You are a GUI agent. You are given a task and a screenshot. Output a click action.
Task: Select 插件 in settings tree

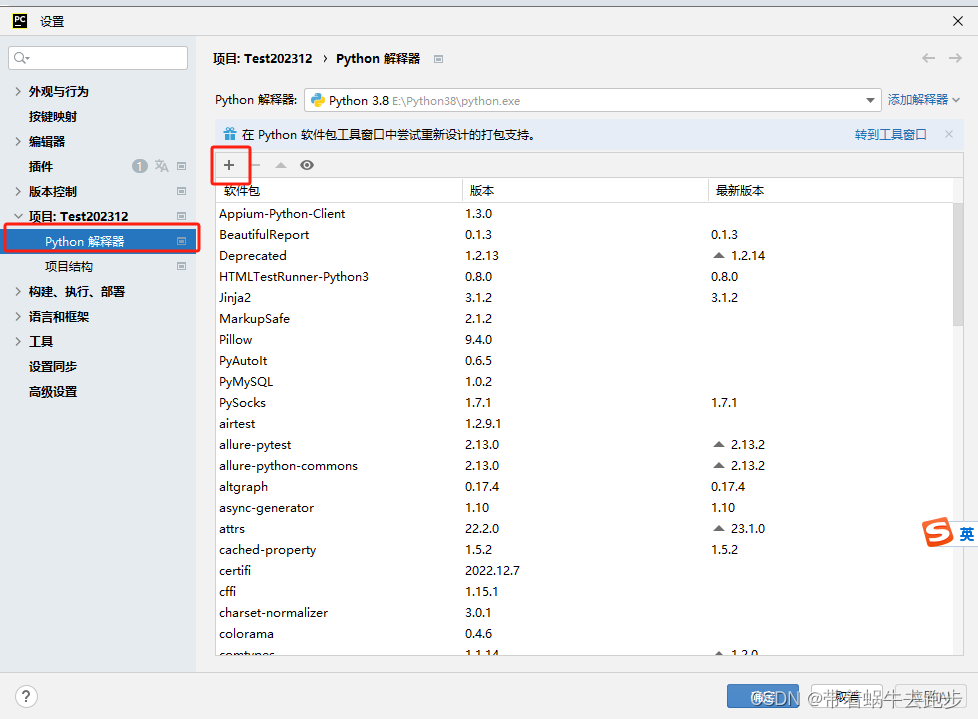point(41,166)
